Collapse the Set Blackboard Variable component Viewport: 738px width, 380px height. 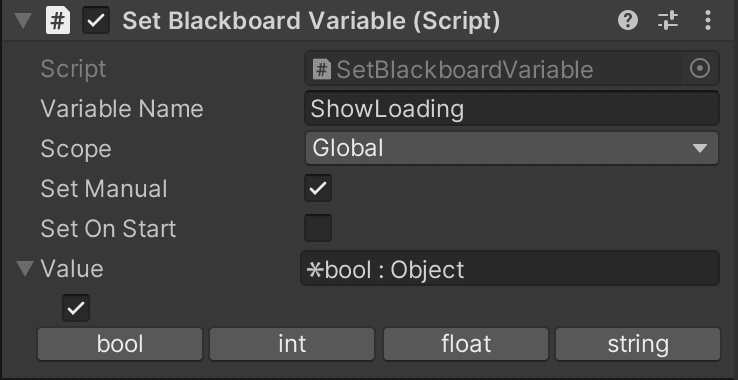[23, 21]
